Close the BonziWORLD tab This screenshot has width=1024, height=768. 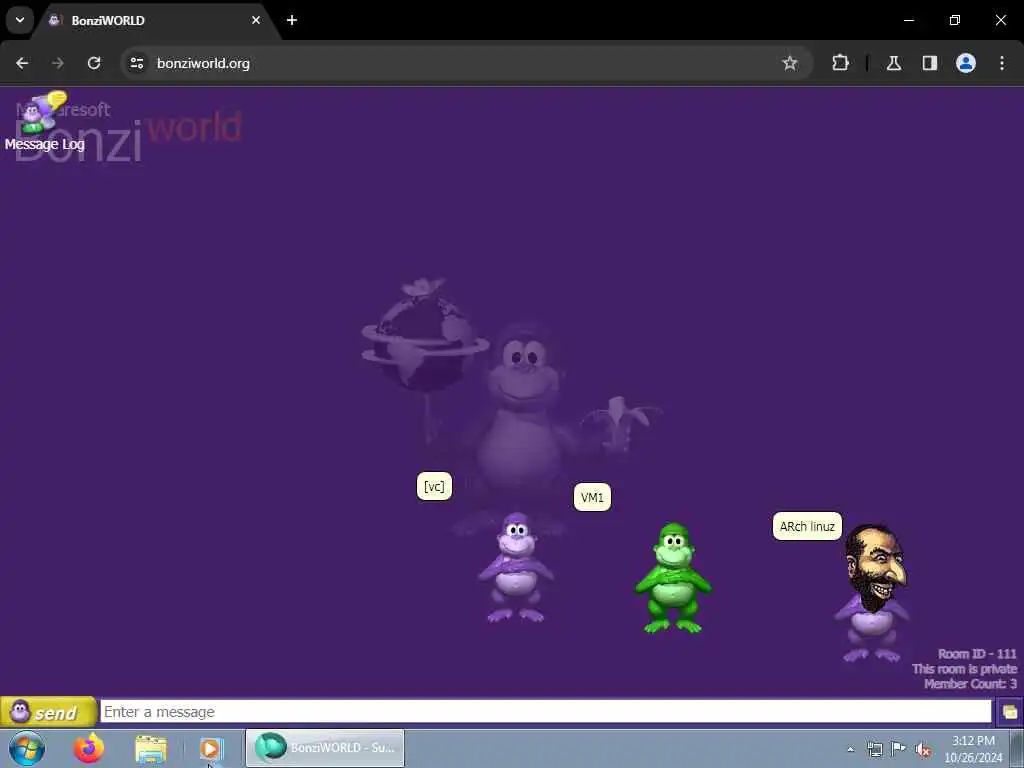256,20
